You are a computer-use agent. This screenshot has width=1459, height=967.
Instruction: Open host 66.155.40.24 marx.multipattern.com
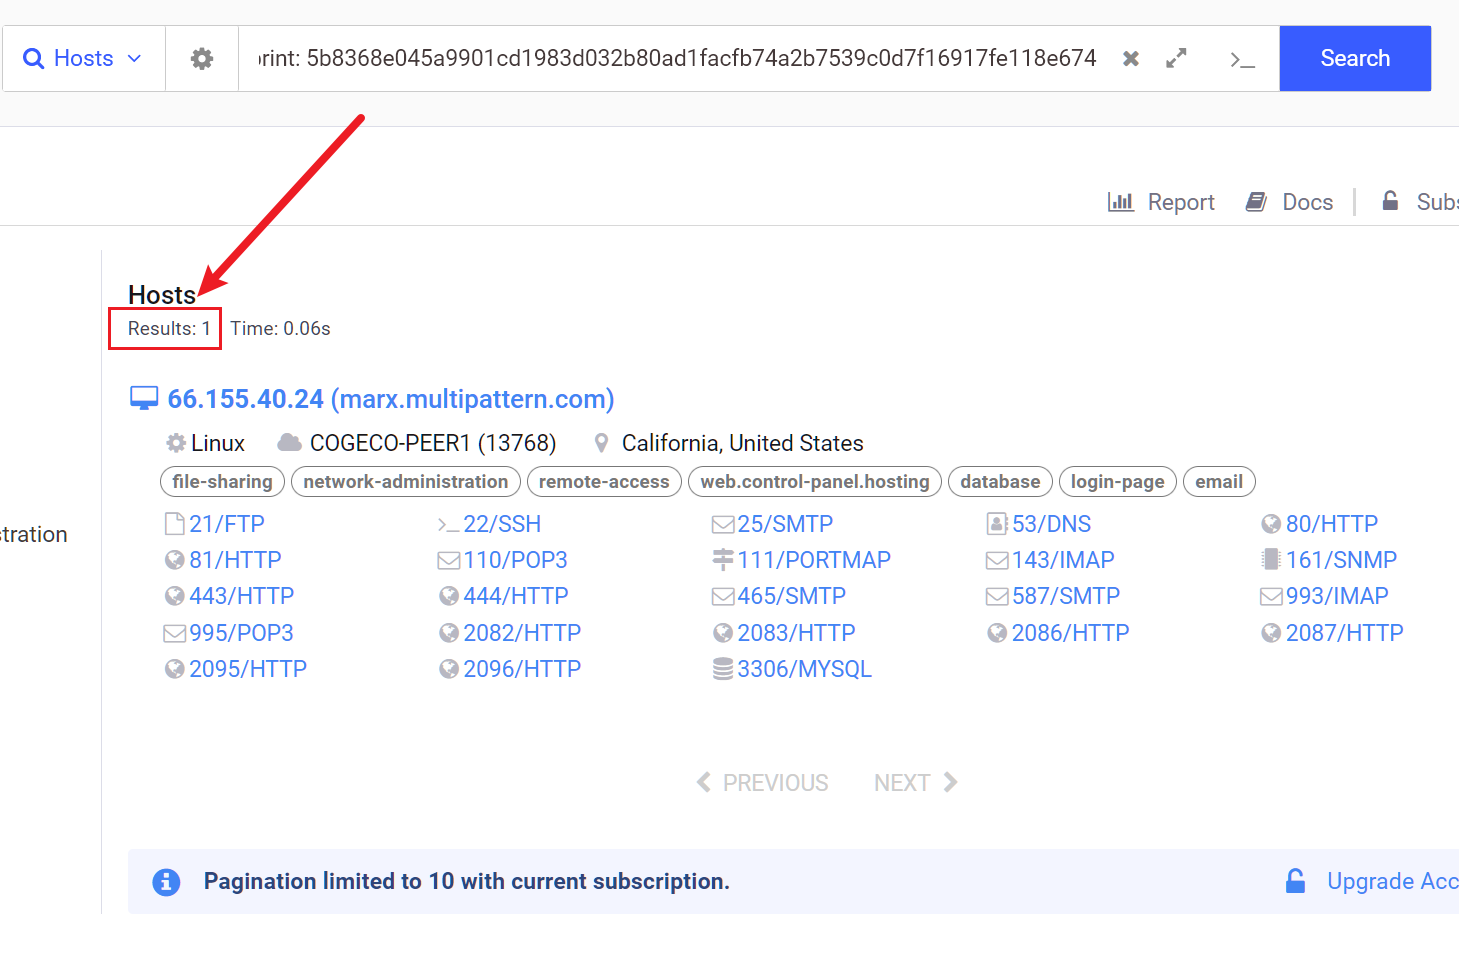[391, 399]
